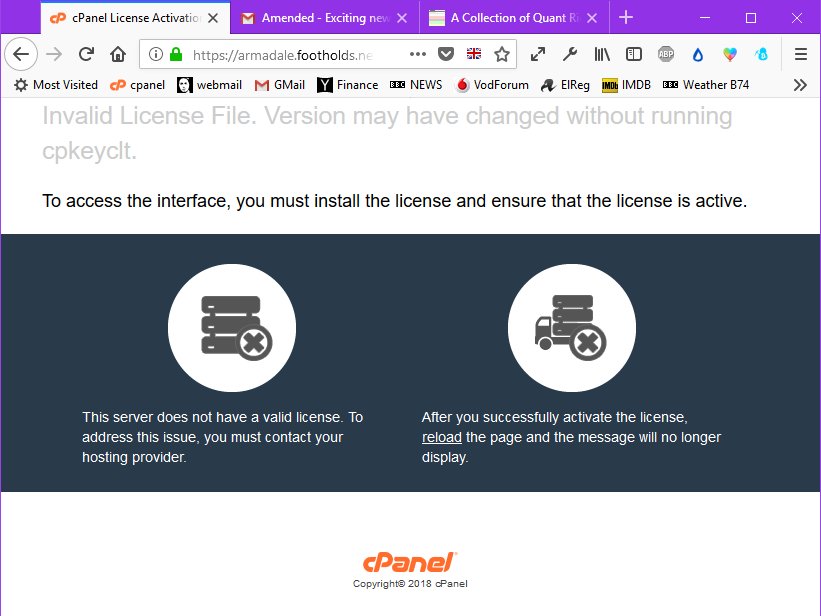Click the Invalid License File heading text

tap(387, 133)
